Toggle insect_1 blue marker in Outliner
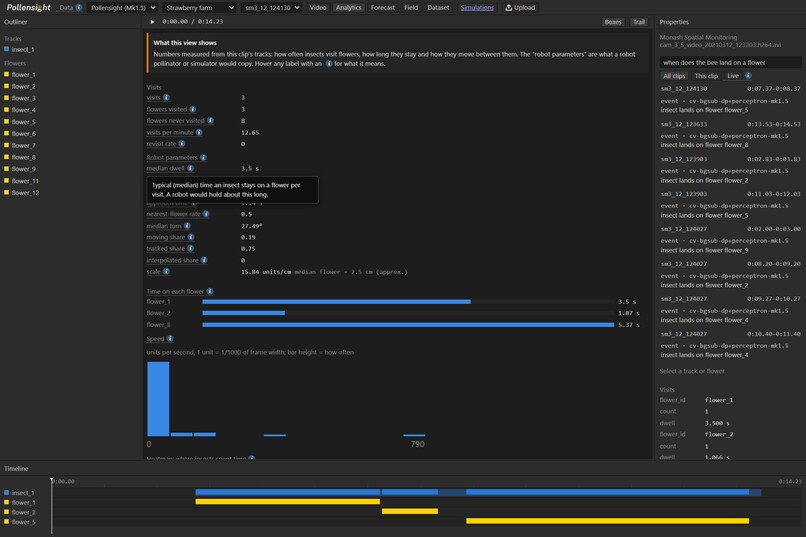 pos(7,49)
